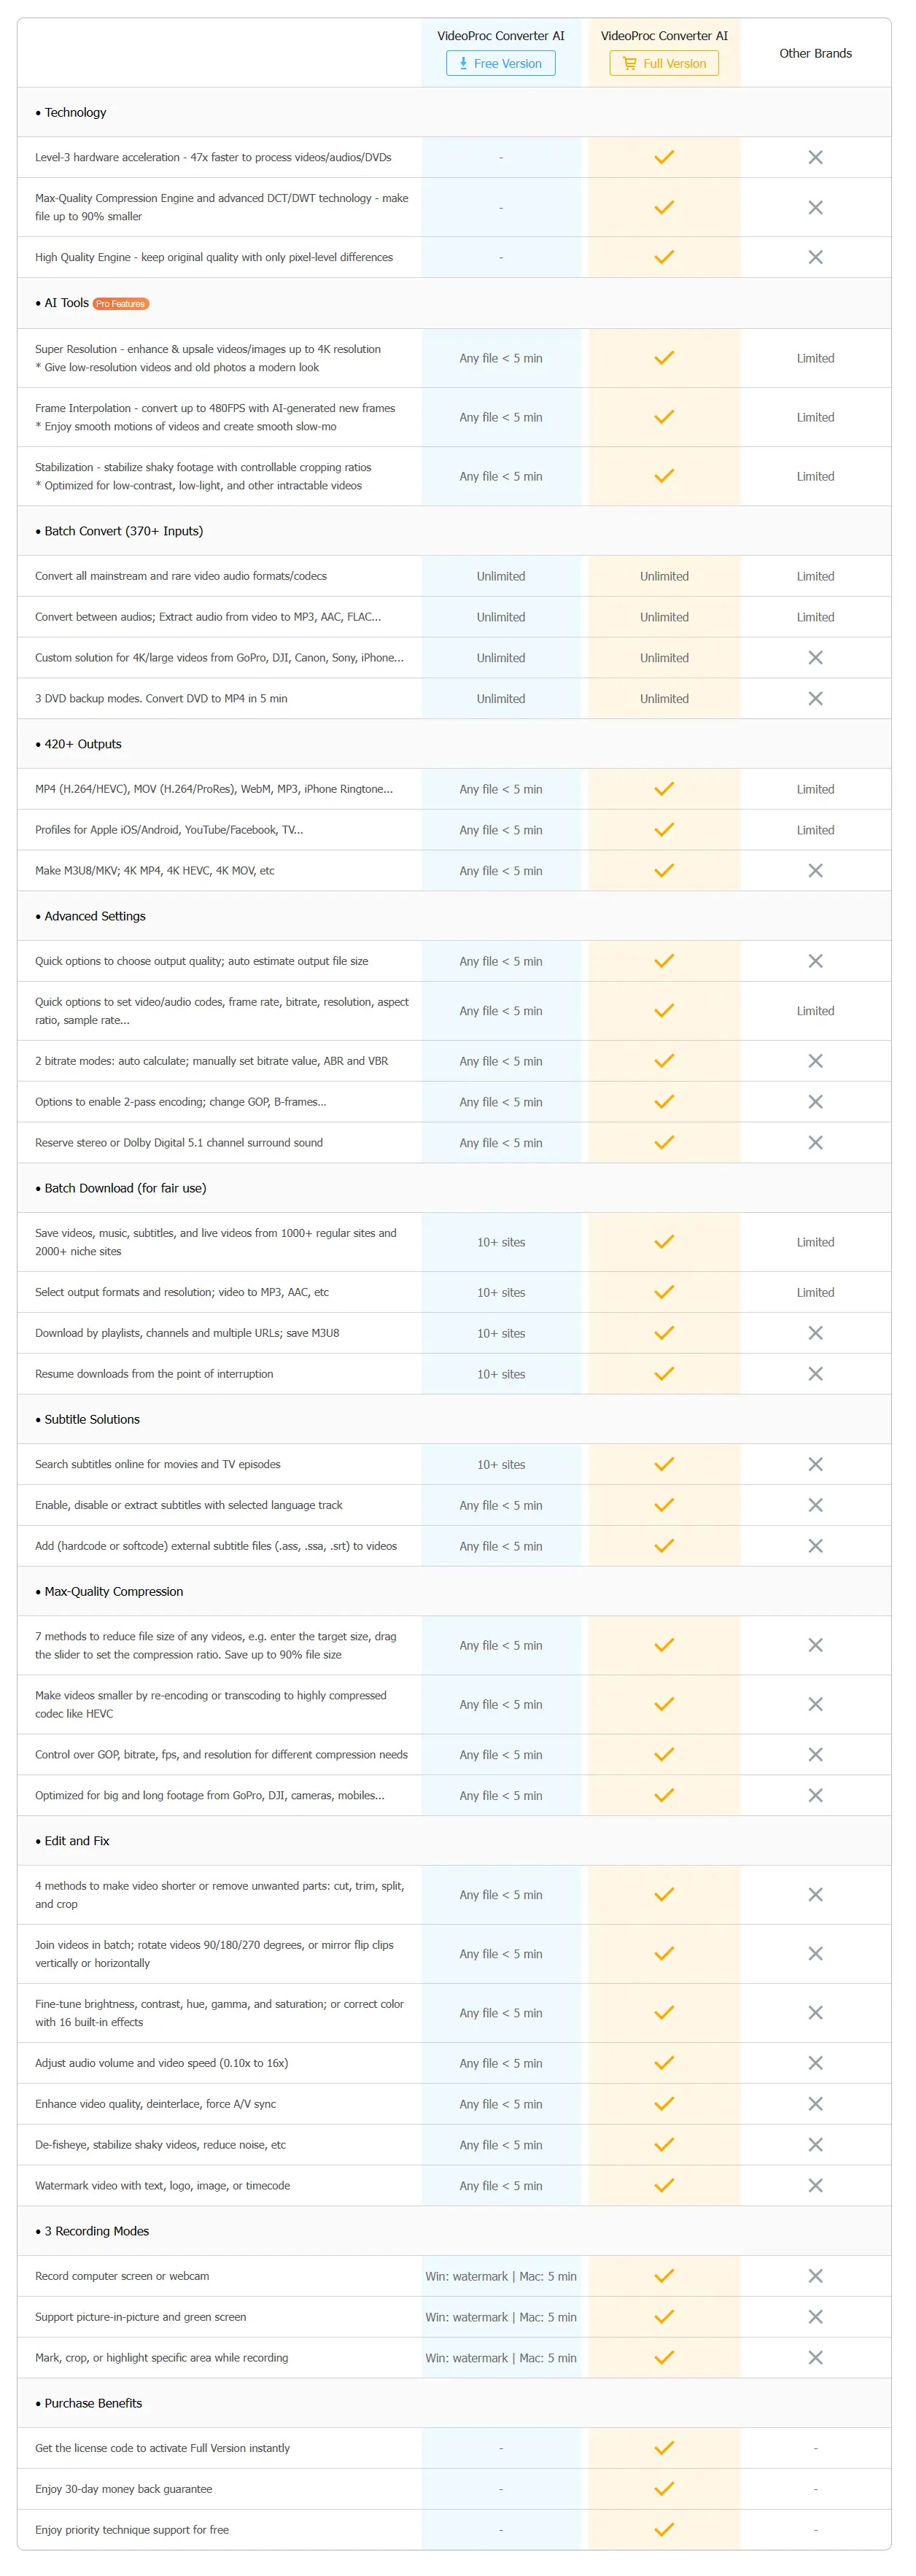
Task: Click the Full Version checkmark for Frame Interpolation
Action: coord(664,417)
